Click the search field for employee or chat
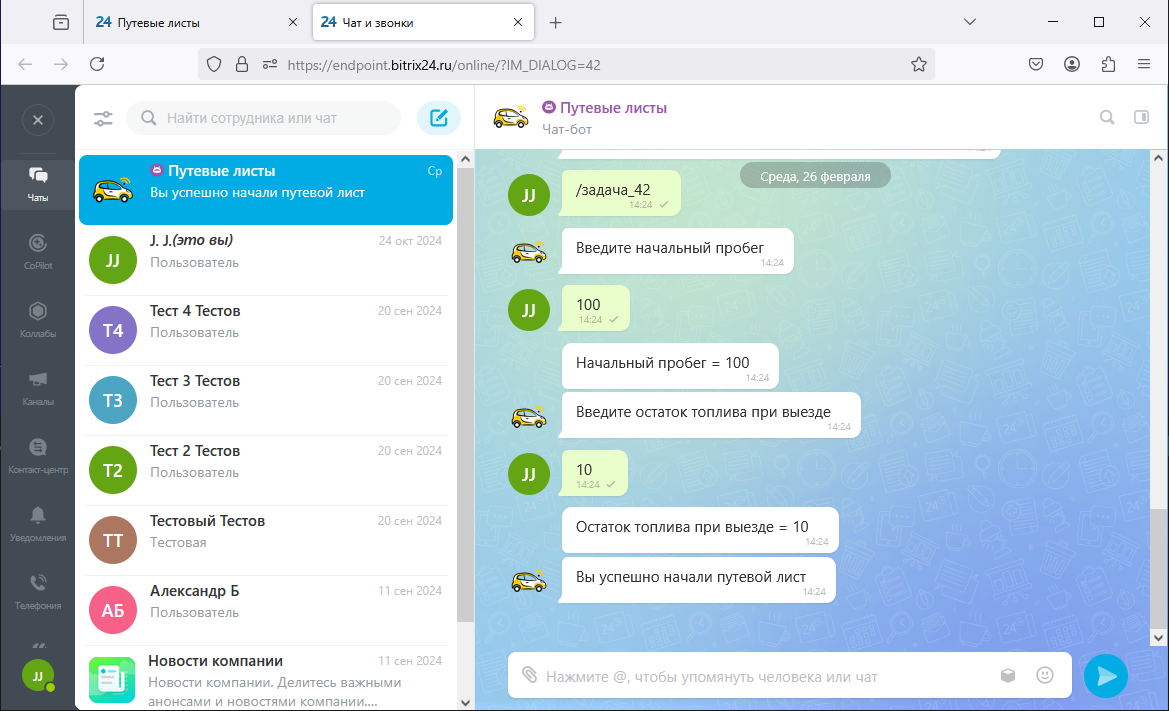The height and width of the screenshot is (711, 1169). [x=264, y=118]
